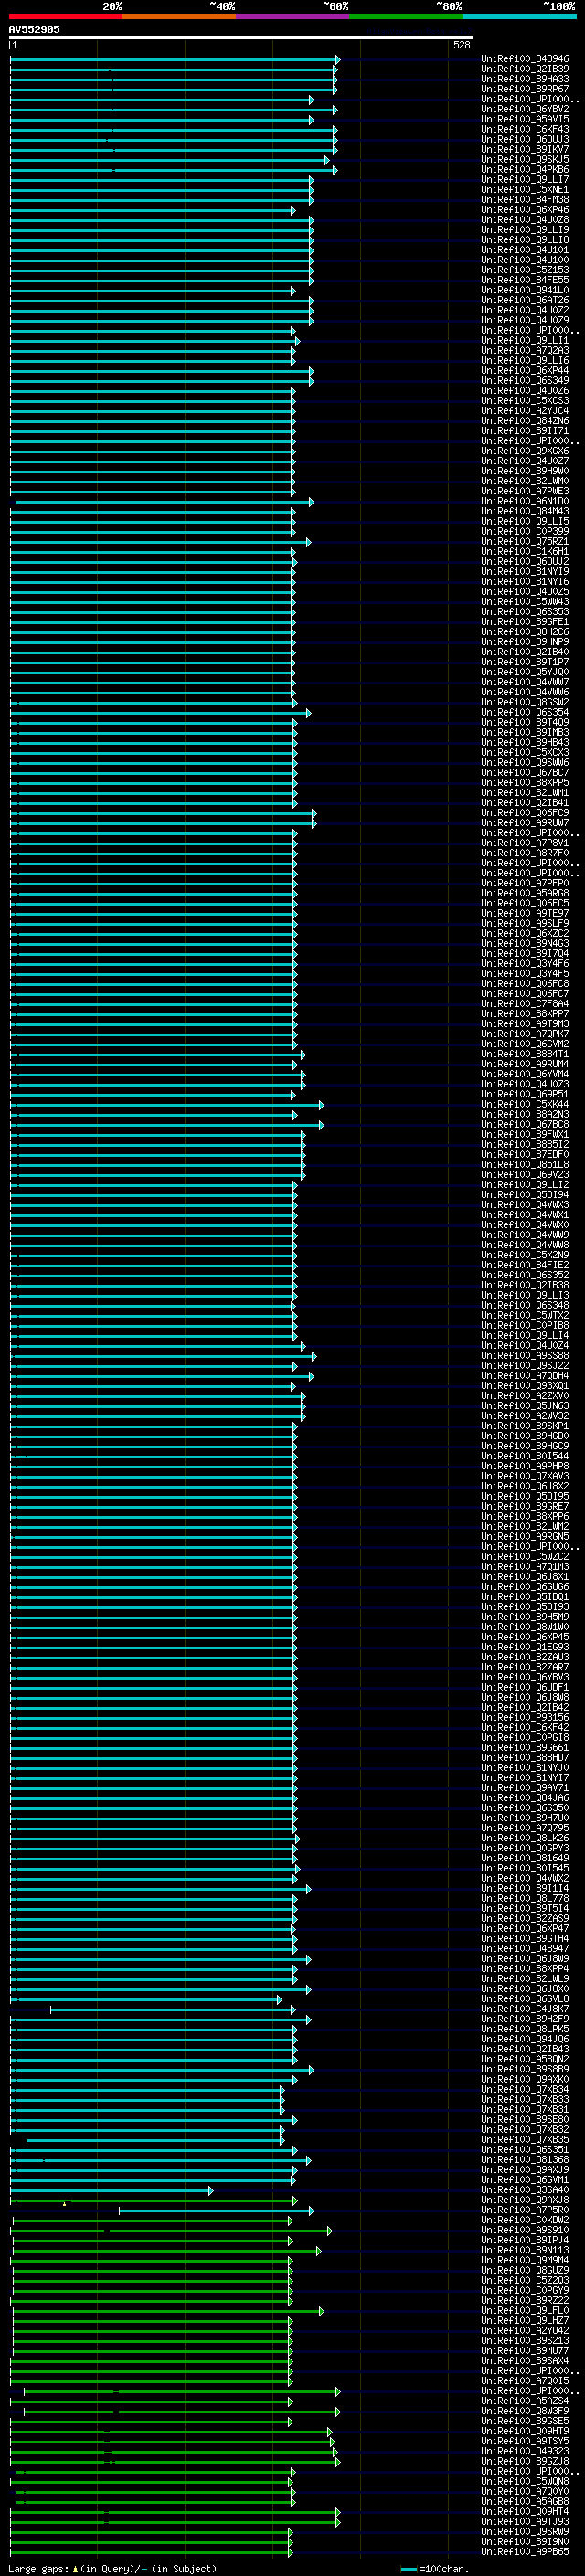The width and height of the screenshot is (585, 2576).
Task: Open hit UniRef100_Q2IB39
Action: coord(525,69)
